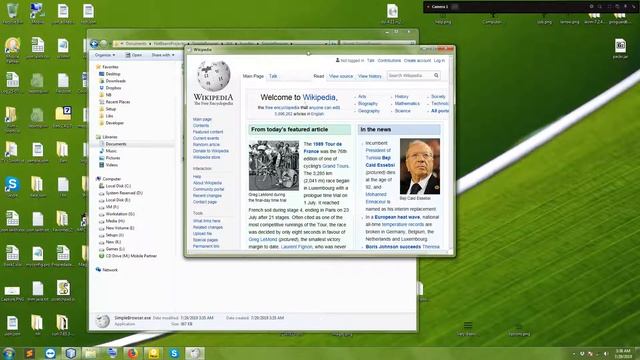640x360 pixels.
Task: Click Current events in Wikipedia sidebar
Action: pos(206,138)
